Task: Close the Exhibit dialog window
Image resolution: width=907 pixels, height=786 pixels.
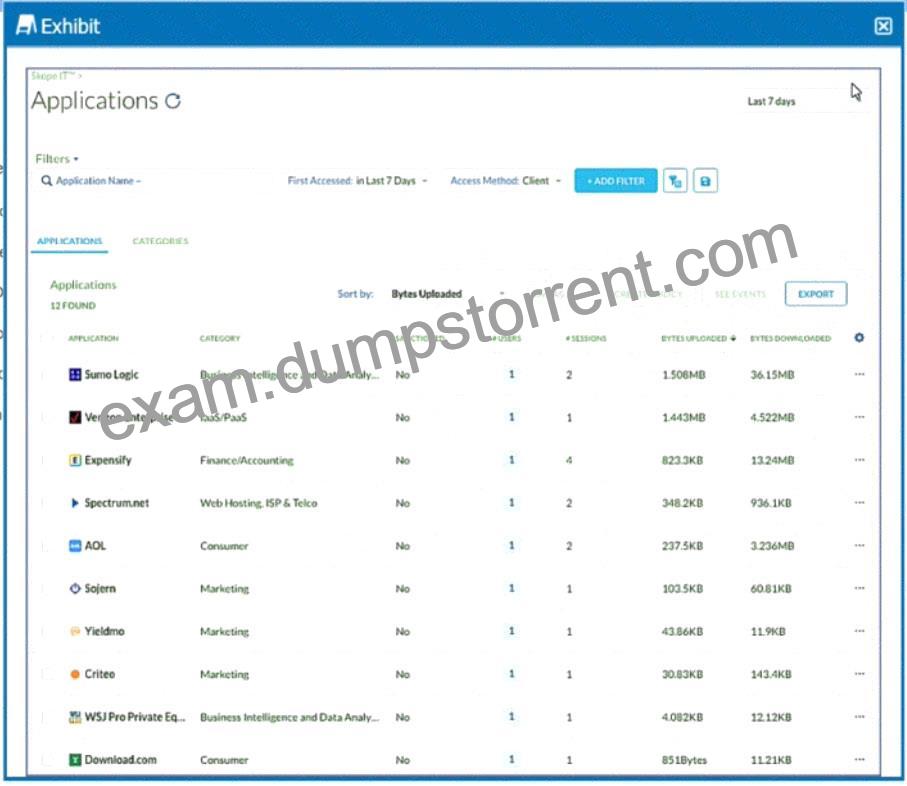Action: click(x=883, y=26)
